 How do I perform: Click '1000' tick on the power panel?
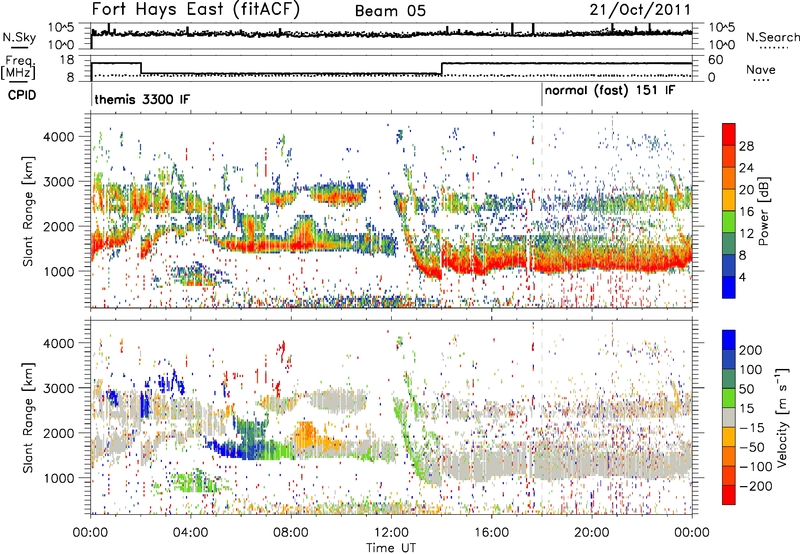(58, 271)
